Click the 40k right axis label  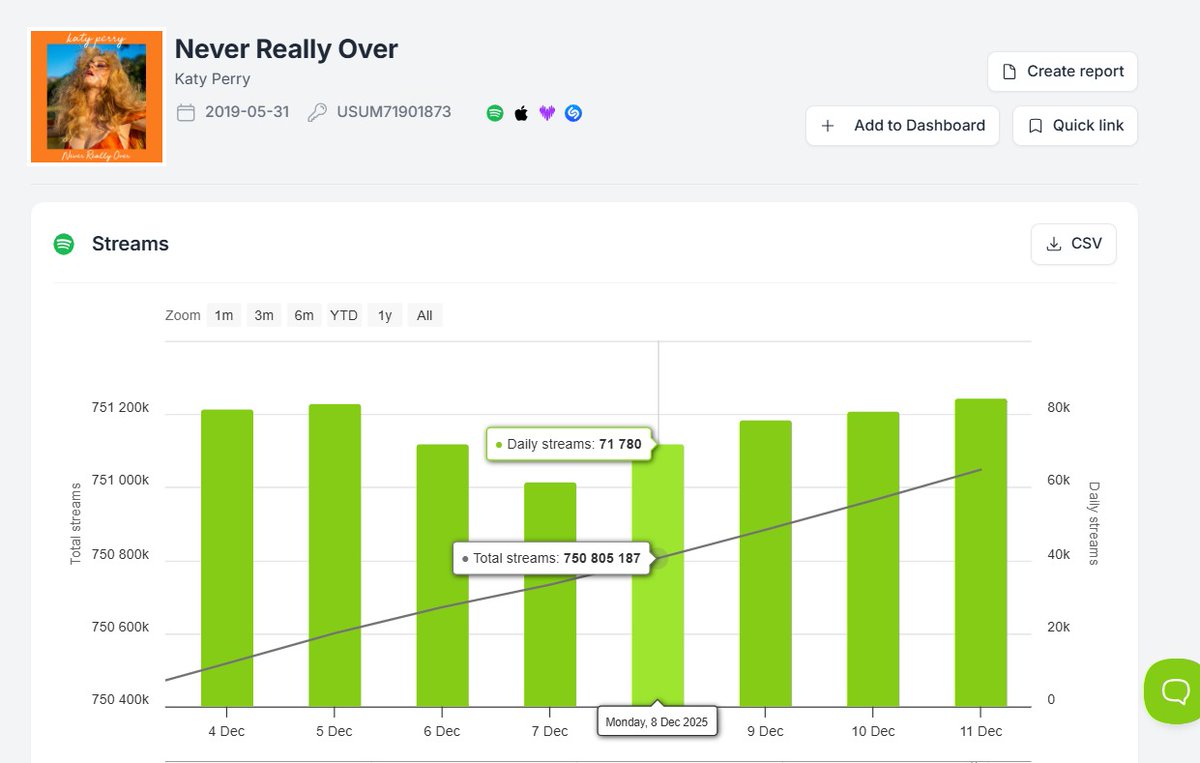(1058, 554)
